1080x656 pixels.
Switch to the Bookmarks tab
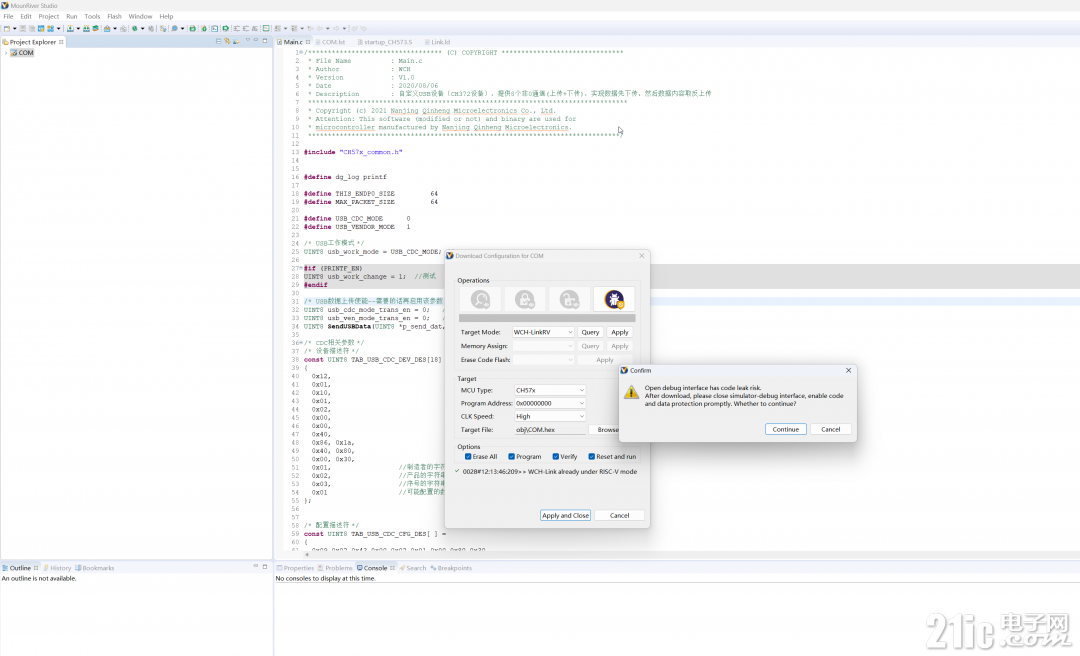[x=97, y=568]
